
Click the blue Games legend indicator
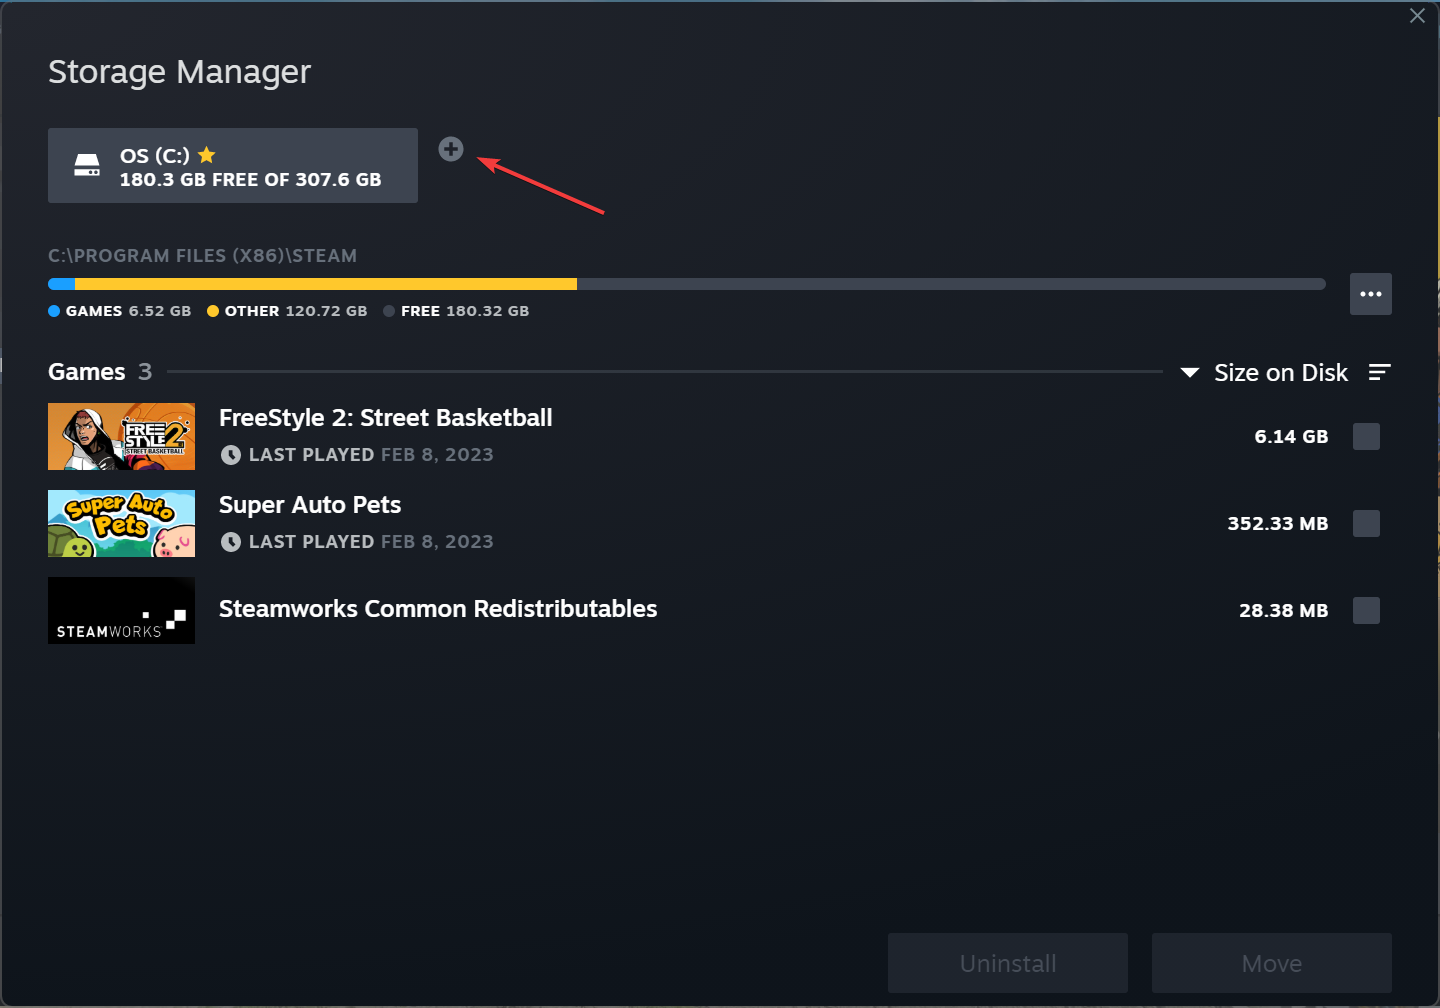(54, 311)
